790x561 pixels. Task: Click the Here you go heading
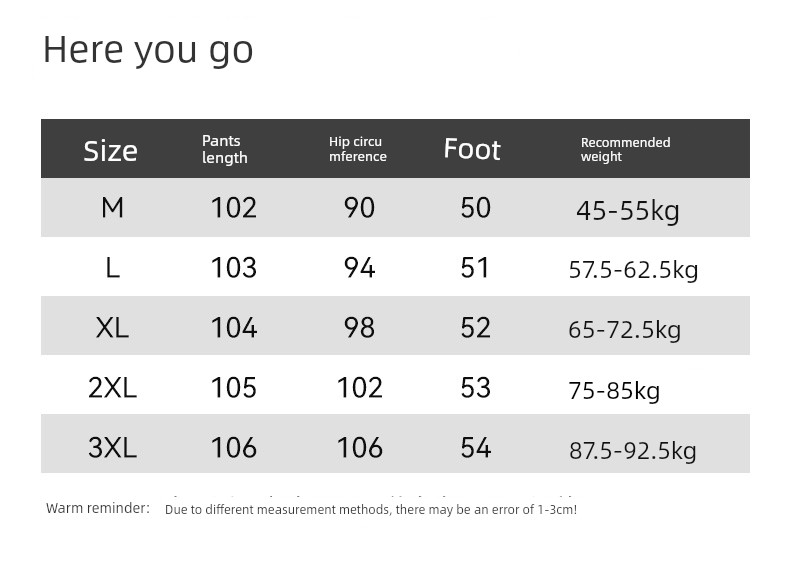(148, 50)
